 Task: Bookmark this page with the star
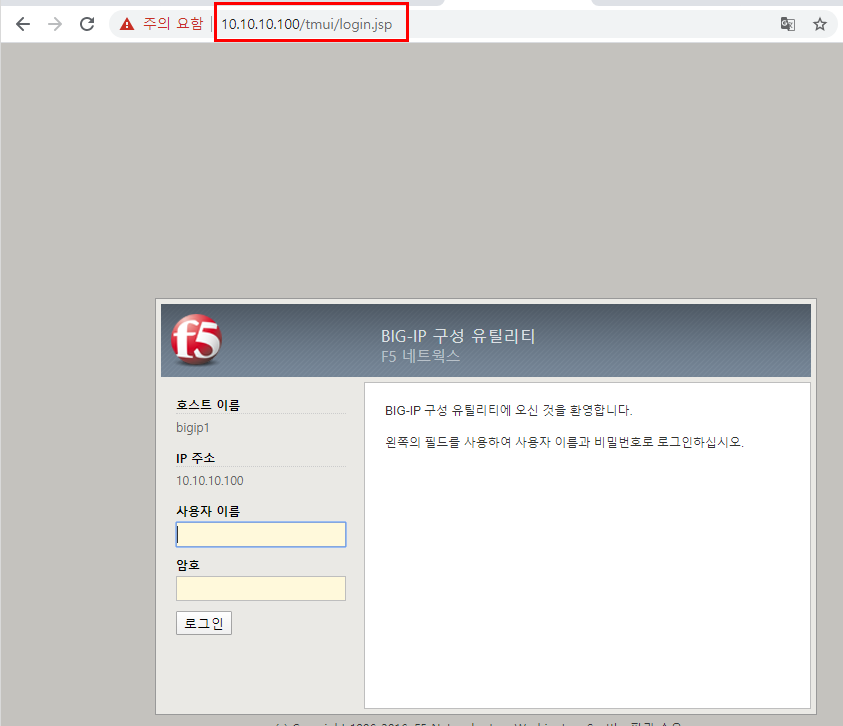tap(819, 24)
